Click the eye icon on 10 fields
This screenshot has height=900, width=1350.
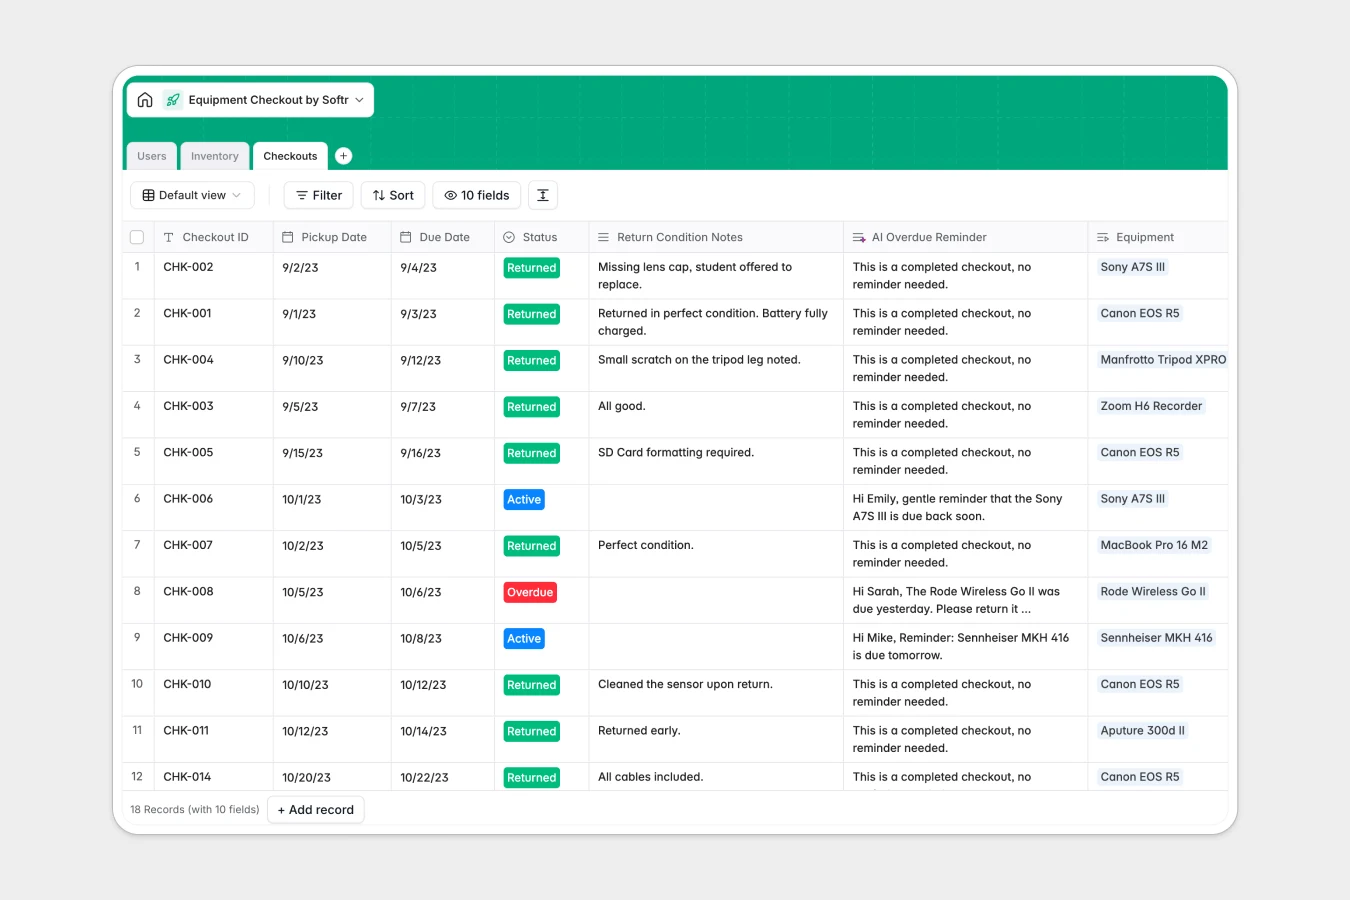(450, 195)
